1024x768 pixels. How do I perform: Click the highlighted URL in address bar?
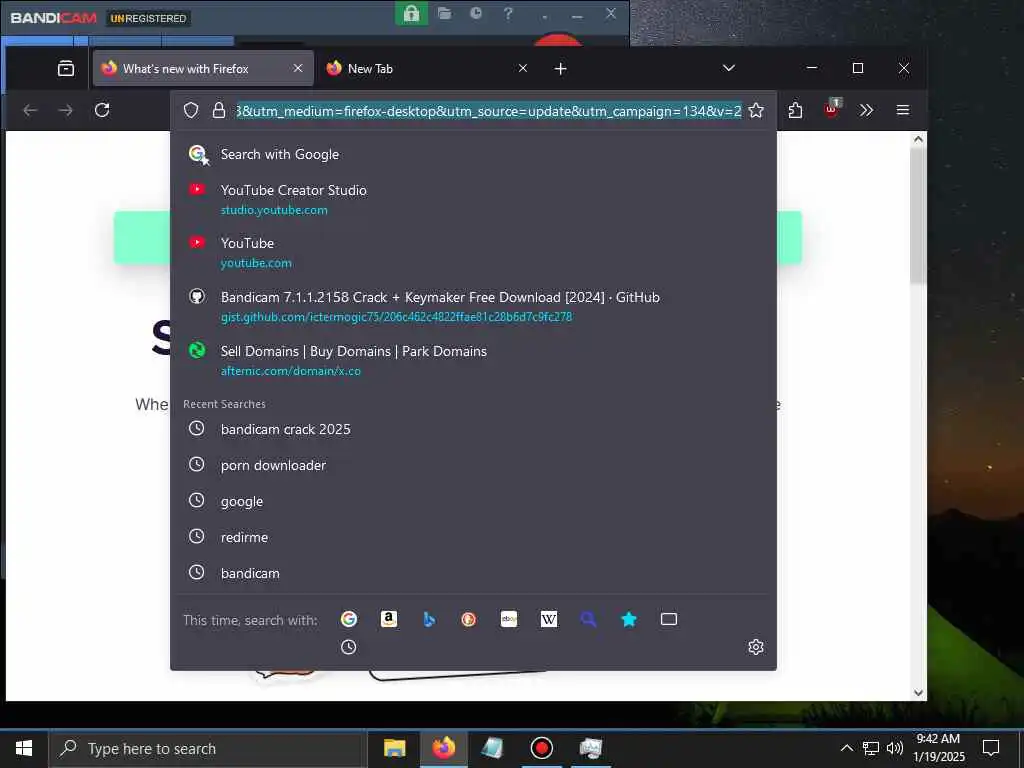(x=488, y=111)
